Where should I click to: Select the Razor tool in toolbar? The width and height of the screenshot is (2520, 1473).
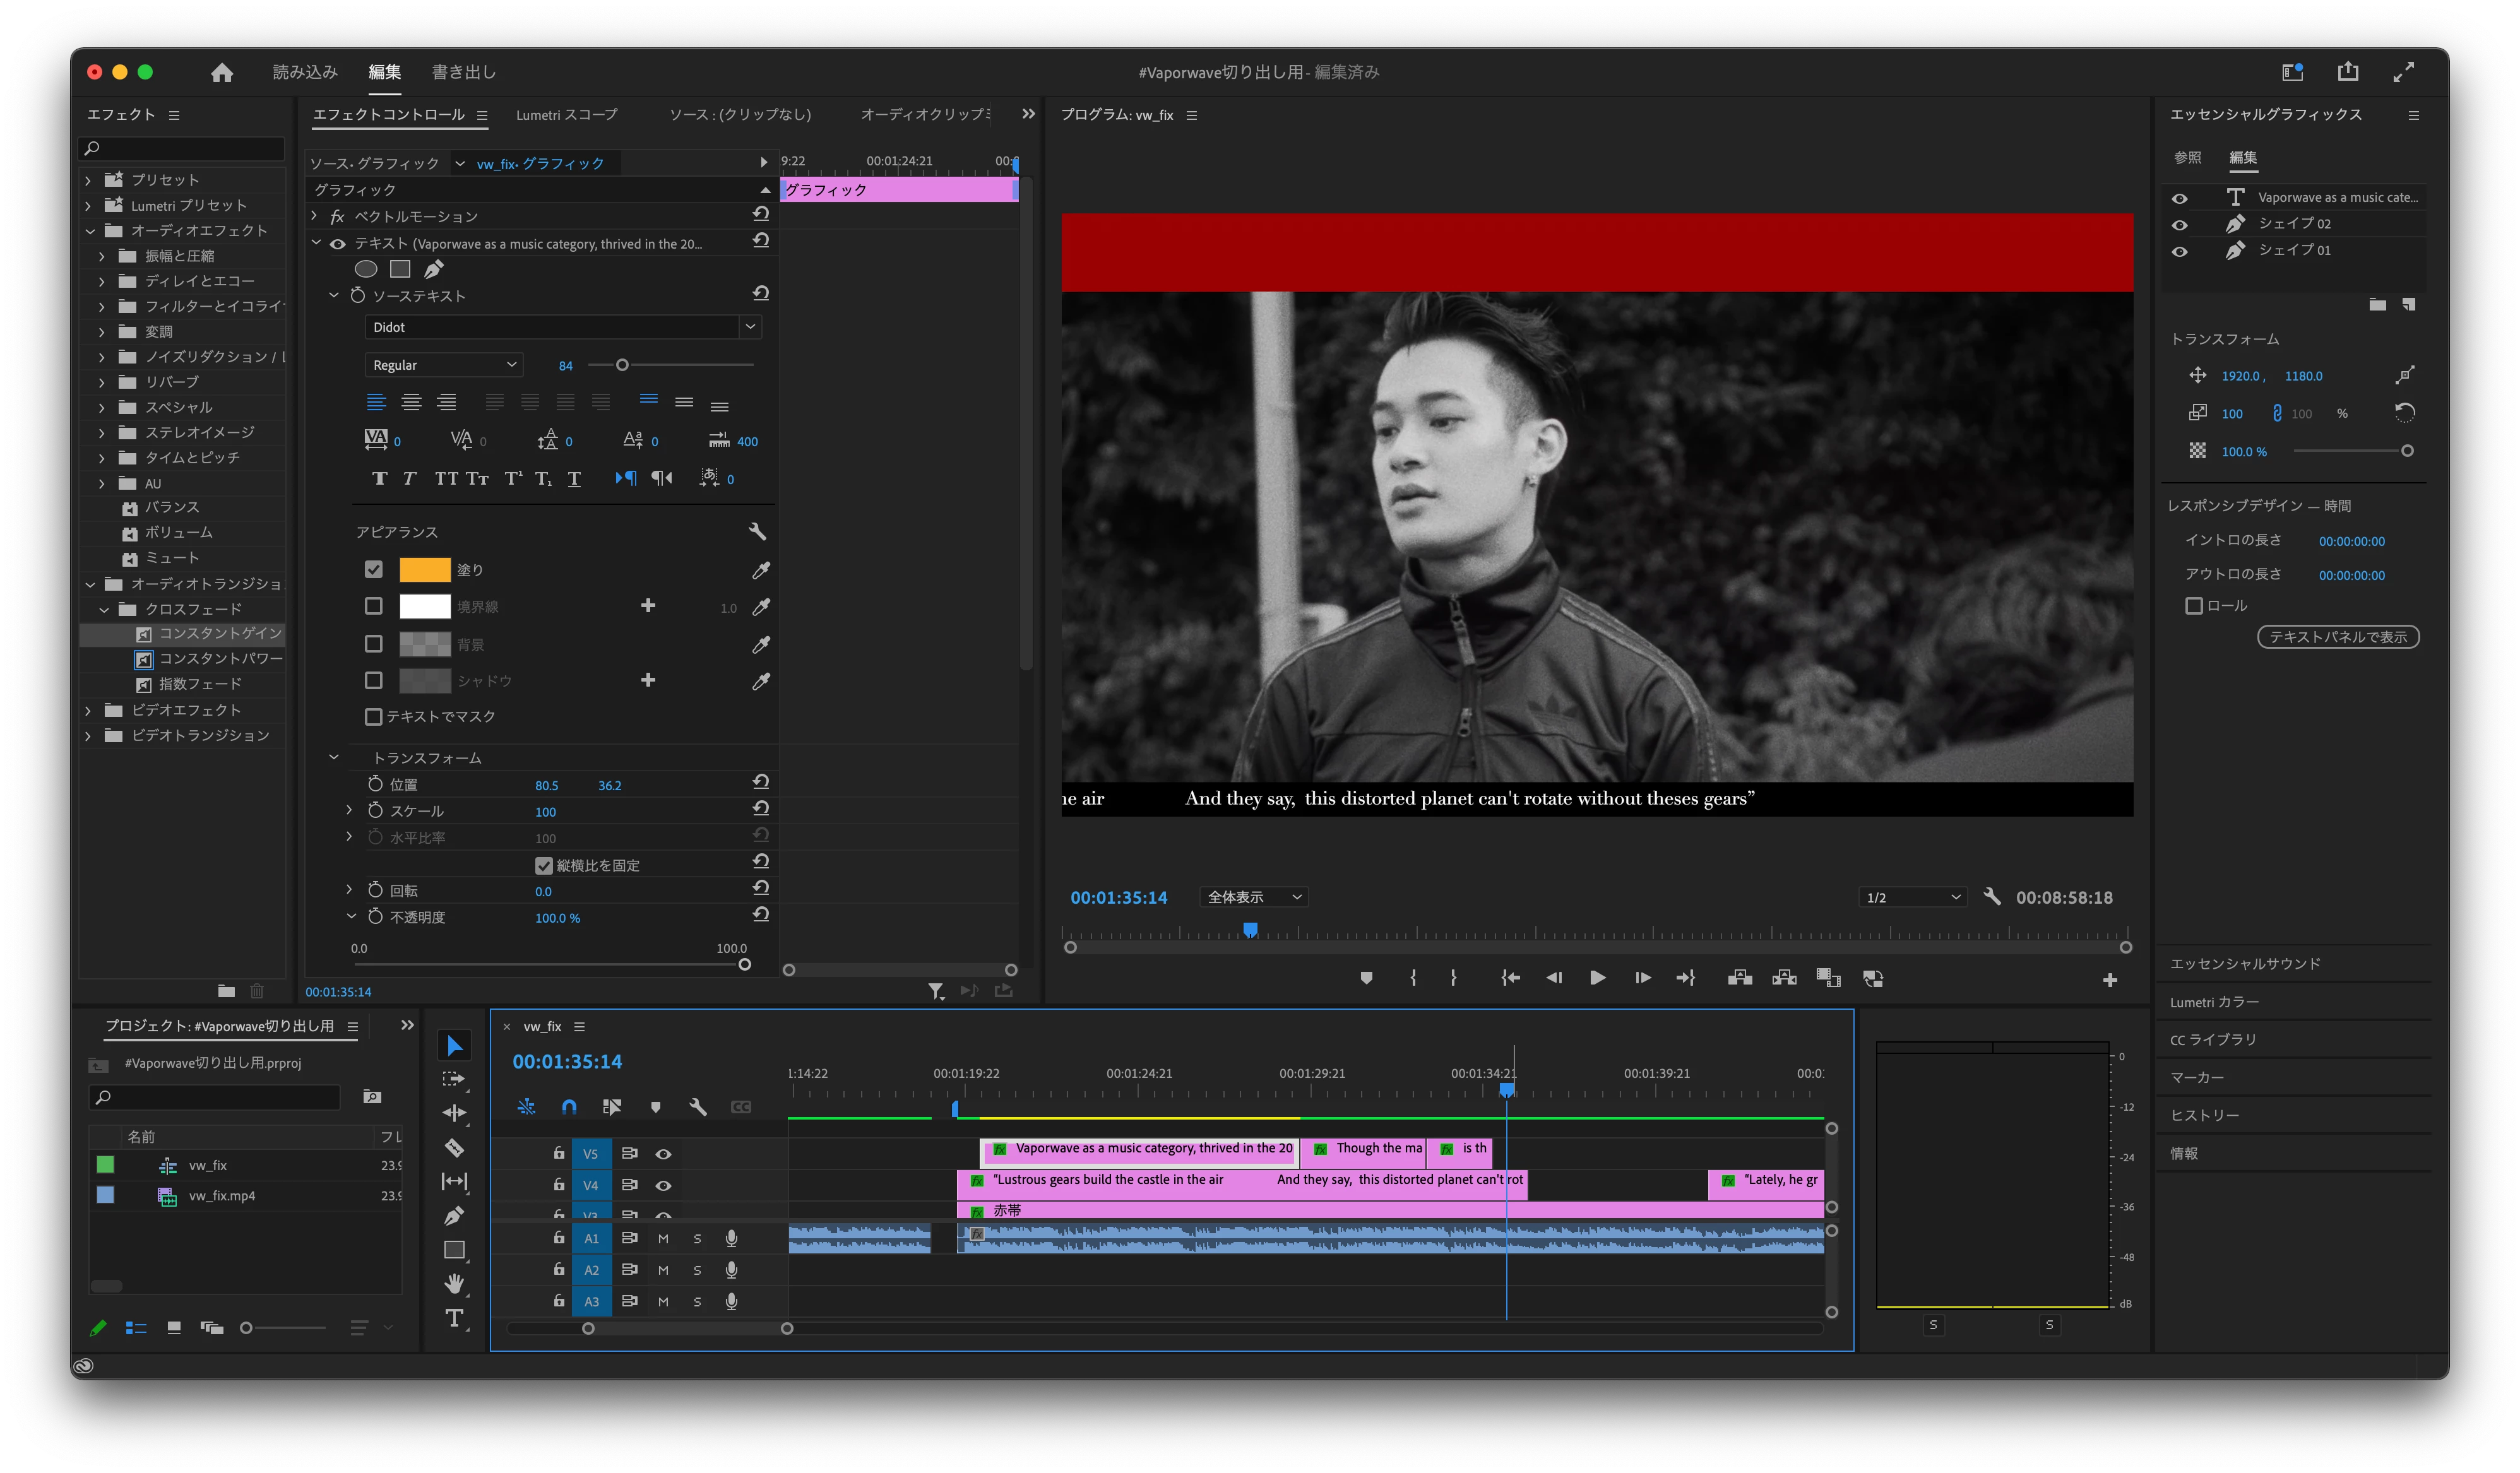click(x=454, y=1147)
